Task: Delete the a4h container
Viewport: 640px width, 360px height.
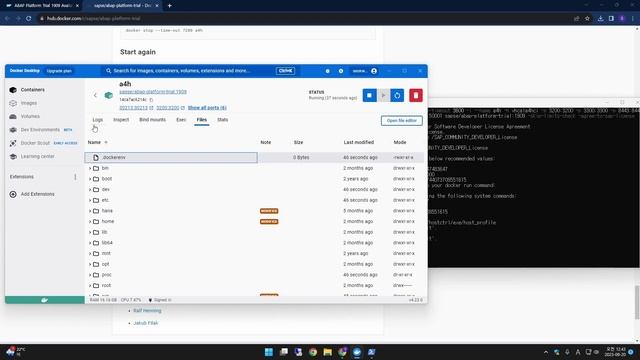Action: pos(416,96)
